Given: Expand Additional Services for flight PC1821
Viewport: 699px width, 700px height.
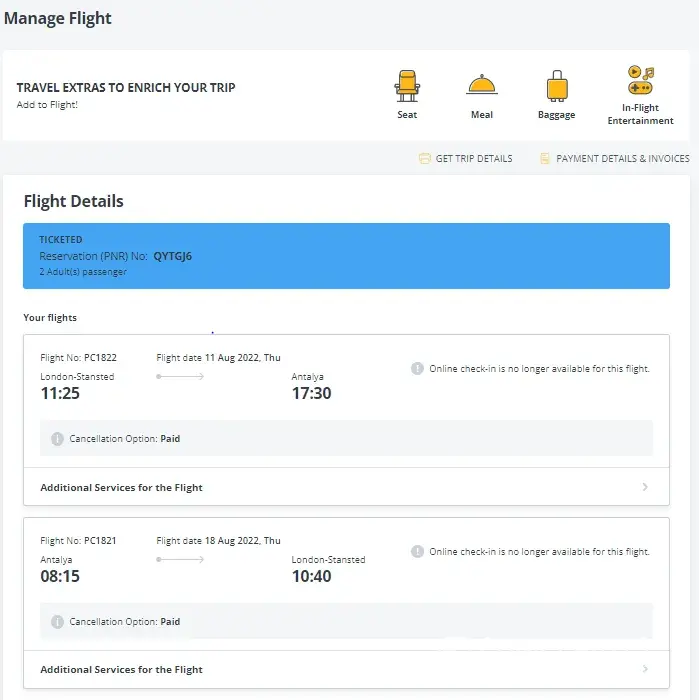Looking at the screenshot, I should click(x=121, y=670).
